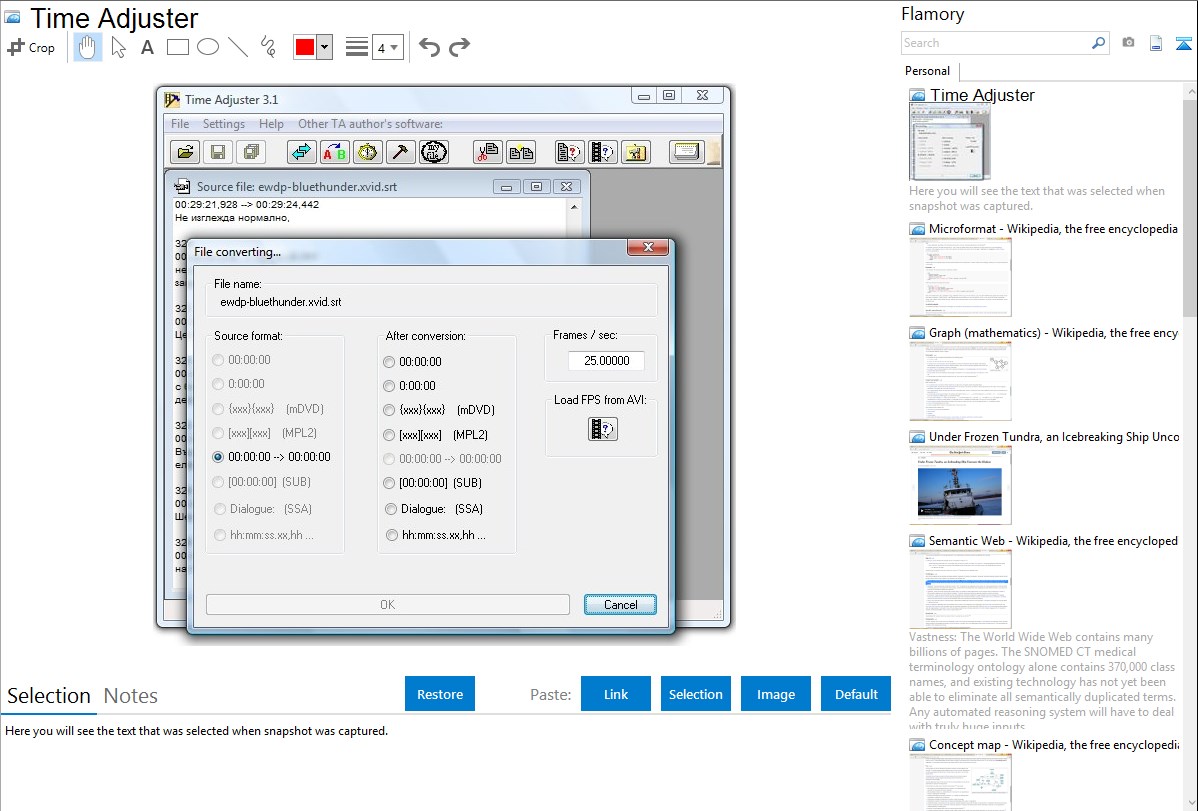The height and width of the screenshot is (811, 1198).
Task: Select the freehand scribble tool
Action: pyautogui.click(x=268, y=47)
